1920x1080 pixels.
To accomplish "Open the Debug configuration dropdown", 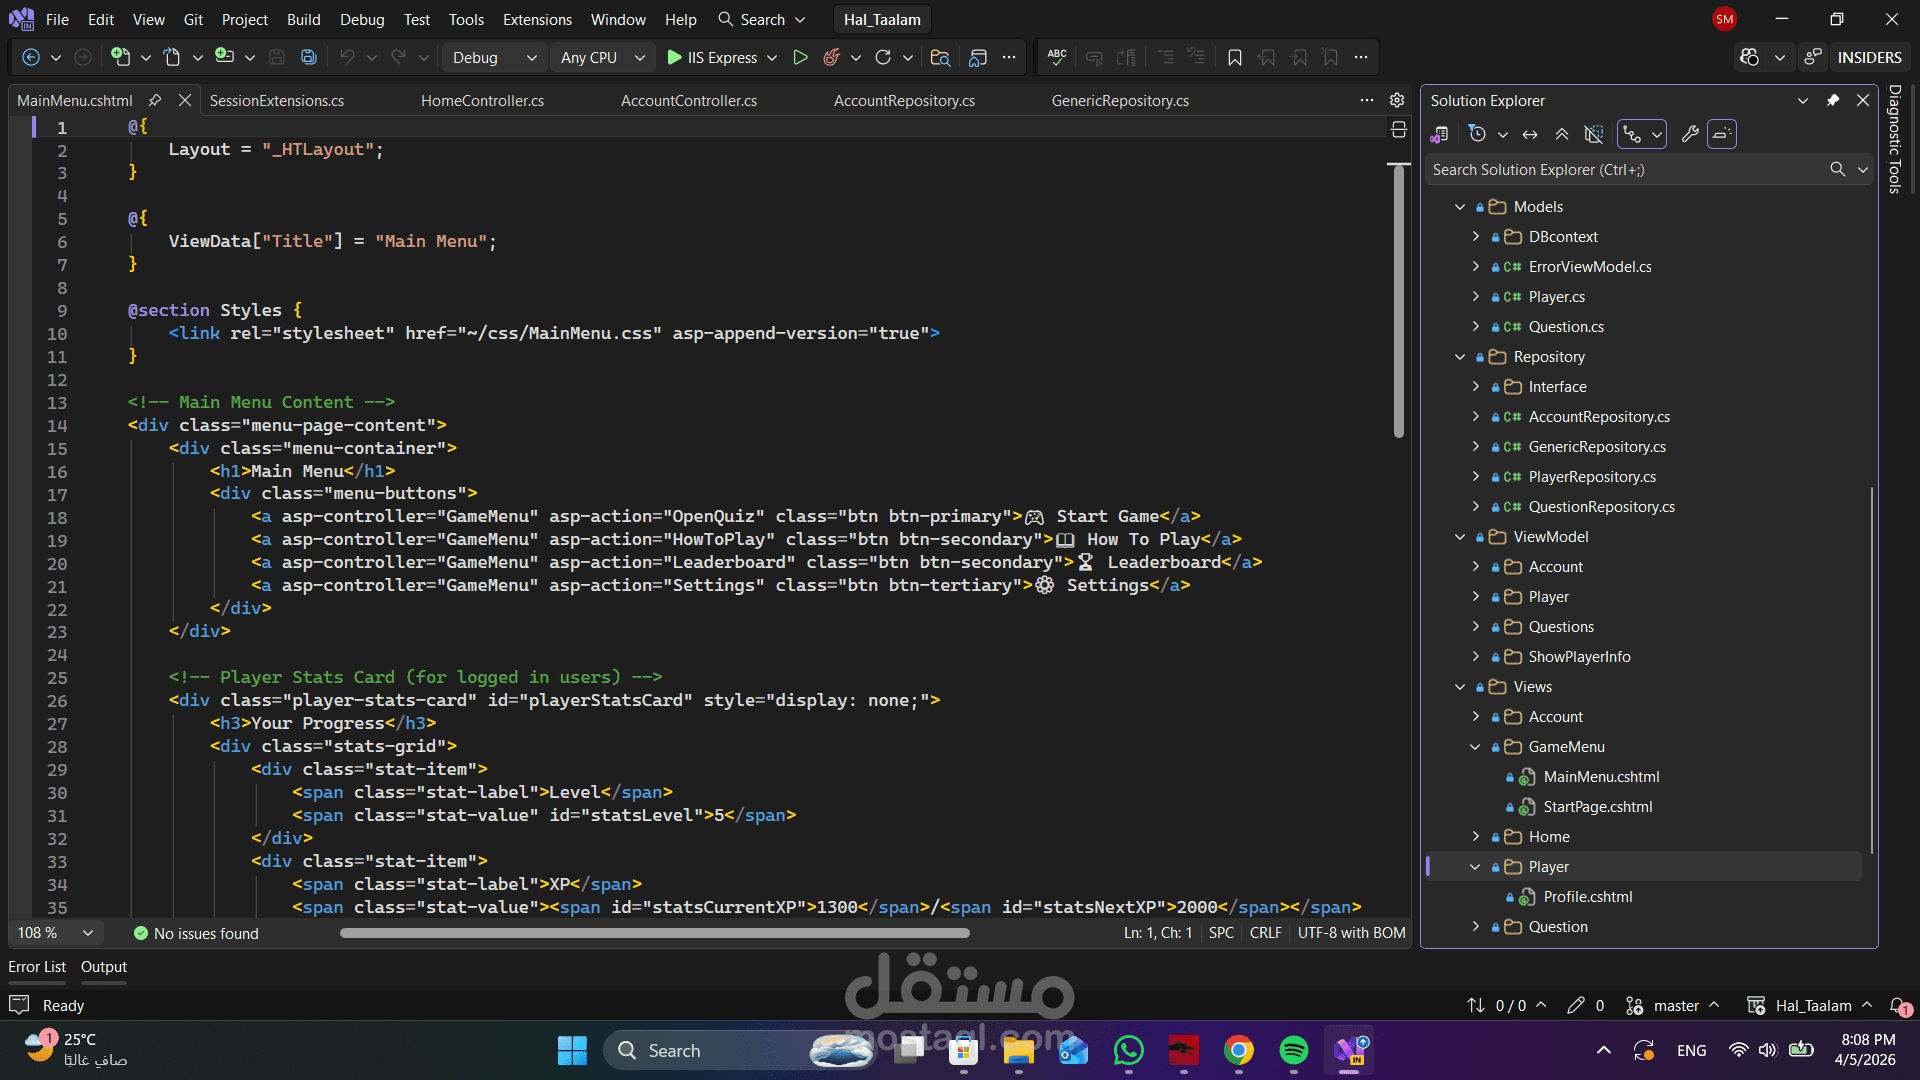I will (494, 58).
